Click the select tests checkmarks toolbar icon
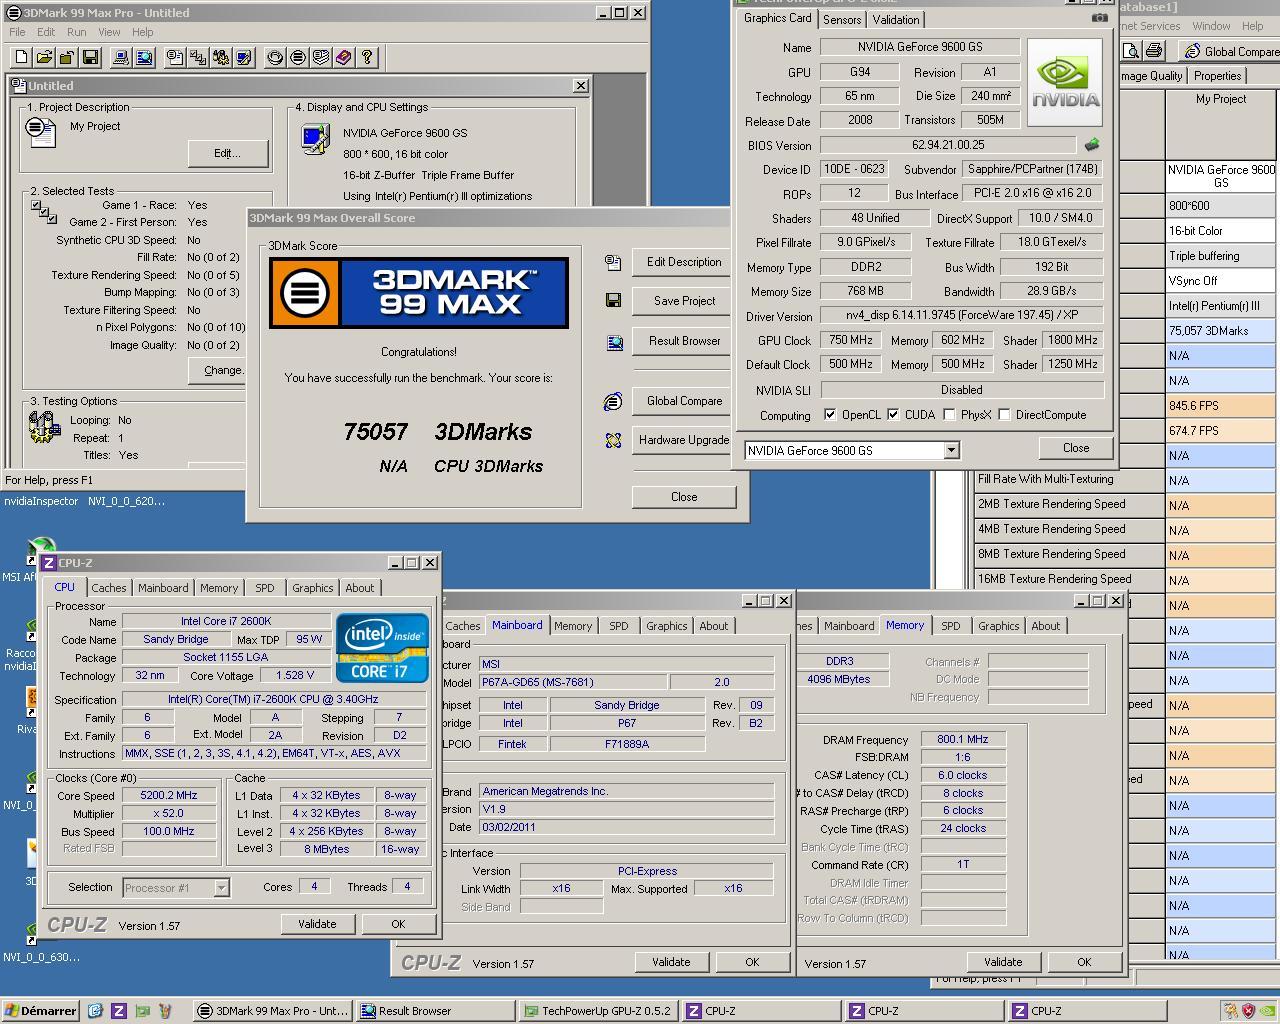 point(198,57)
